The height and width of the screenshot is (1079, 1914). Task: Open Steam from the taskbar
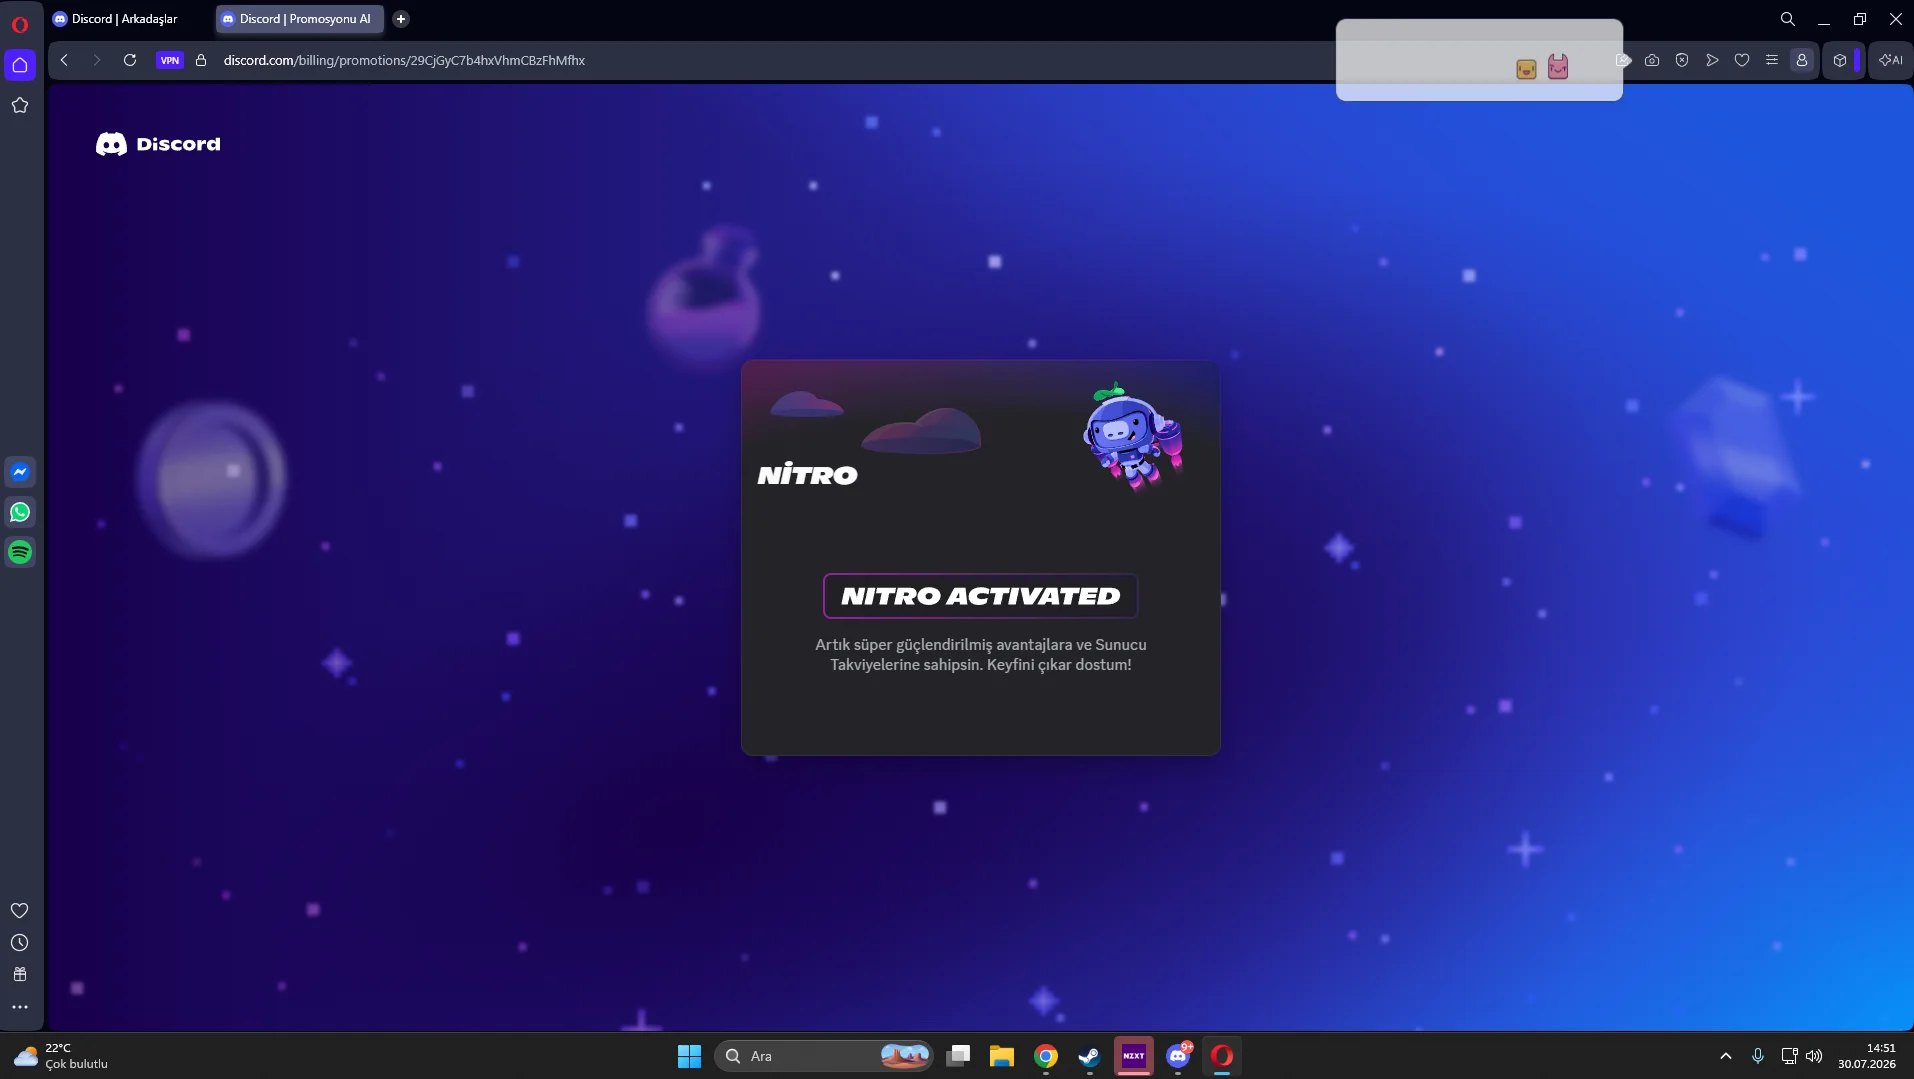coord(1090,1056)
